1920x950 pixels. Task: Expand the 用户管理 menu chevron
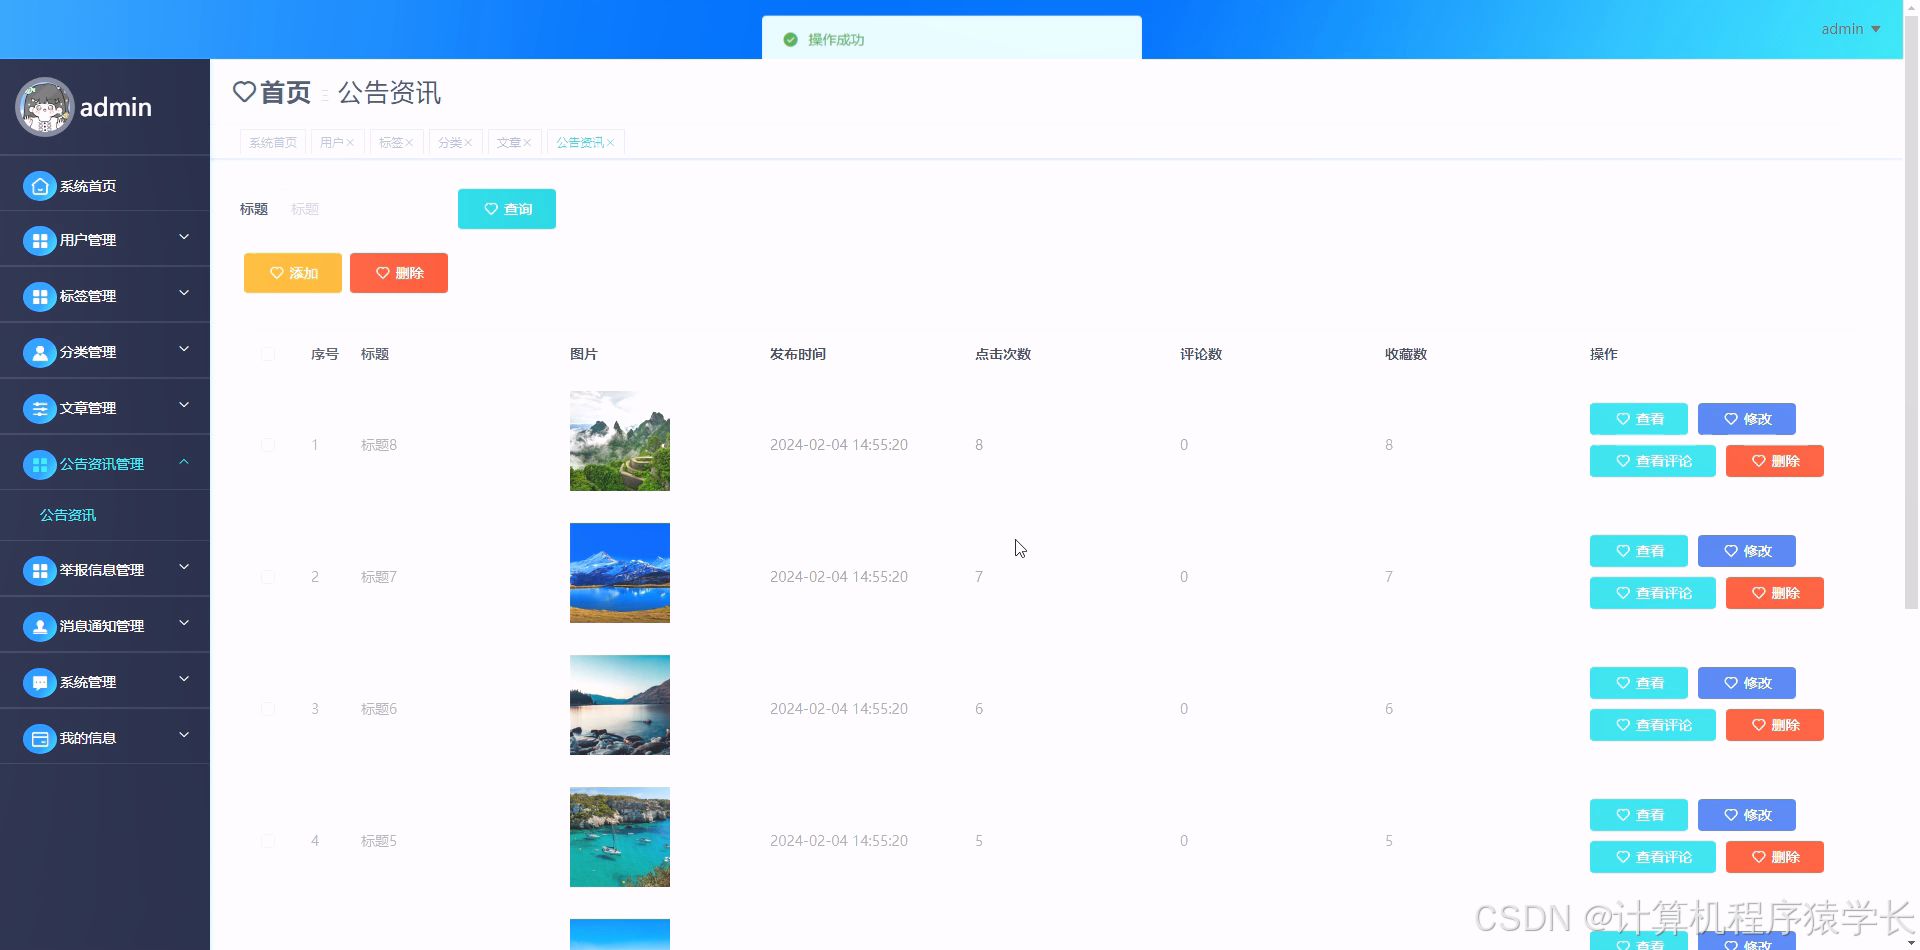tap(184, 237)
